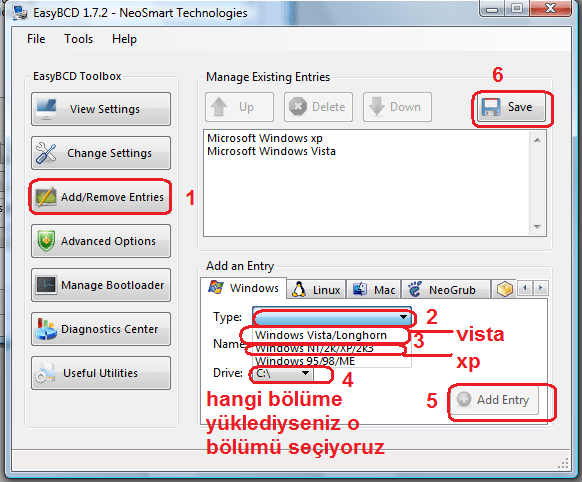Open the Help menu
This screenshot has height=482, width=582.
click(x=124, y=39)
